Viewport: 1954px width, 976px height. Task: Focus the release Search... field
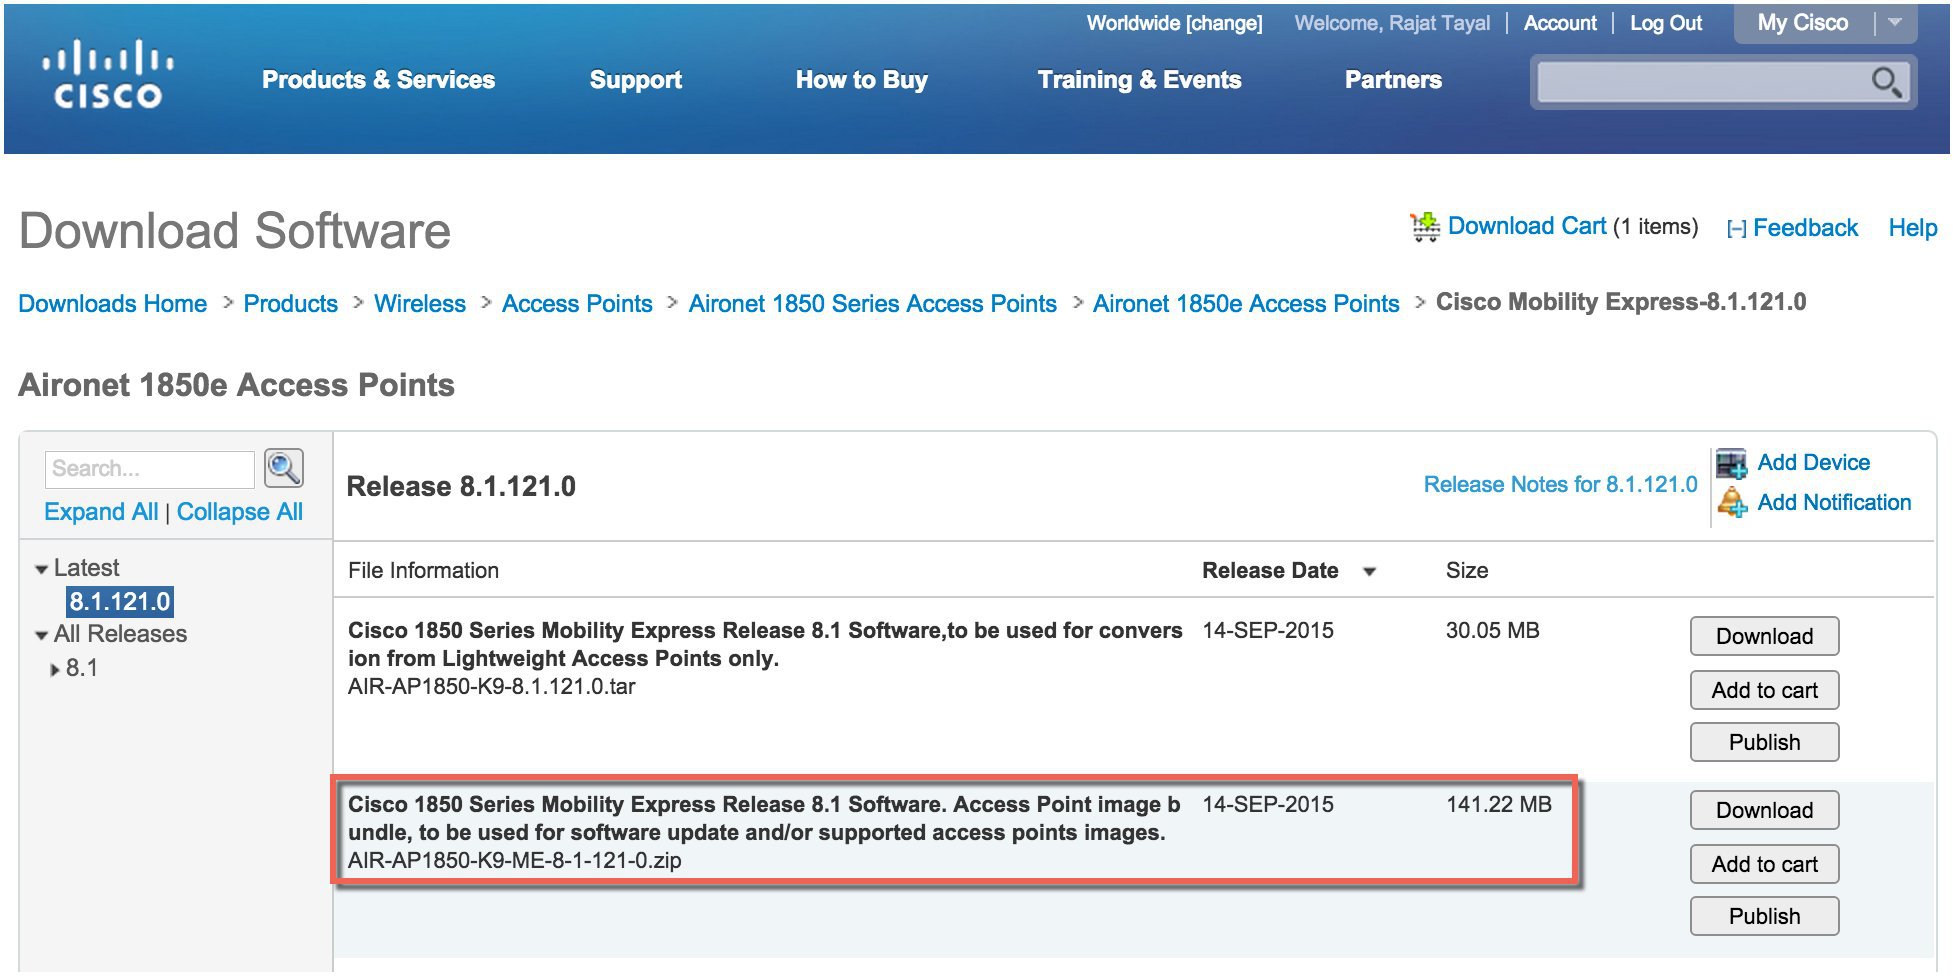150,469
